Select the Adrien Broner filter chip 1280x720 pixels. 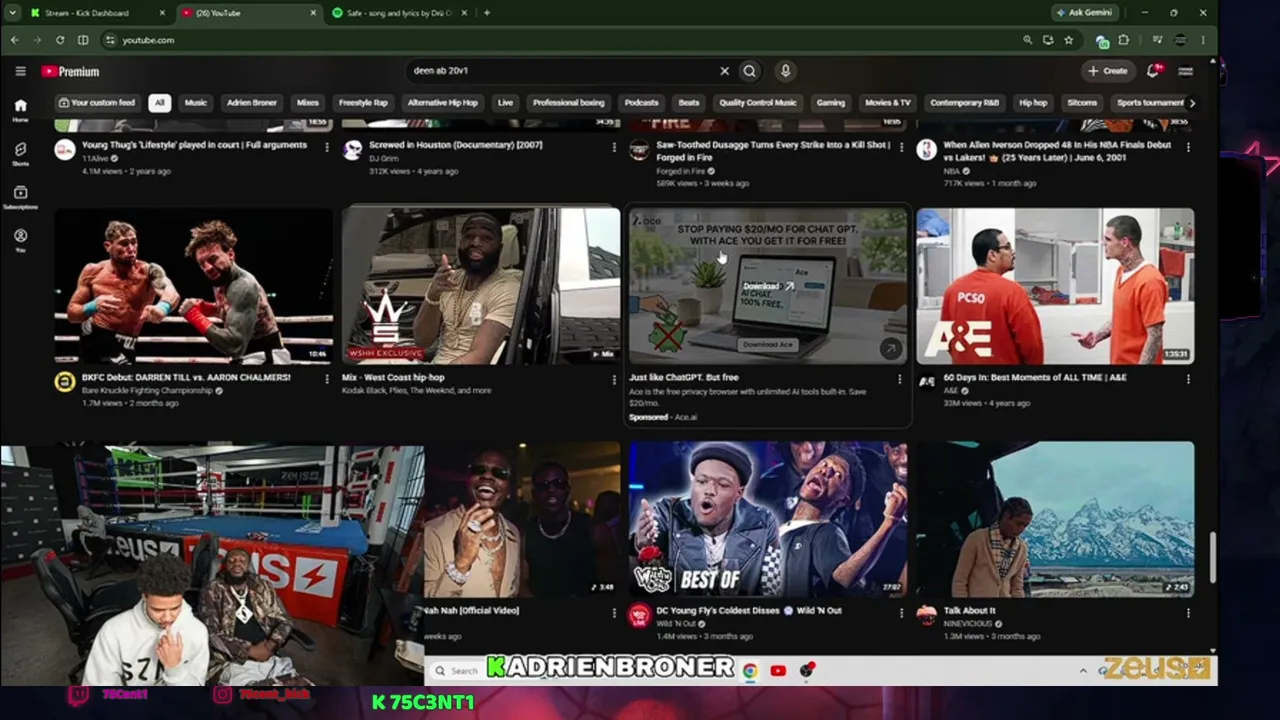pyautogui.click(x=252, y=102)
